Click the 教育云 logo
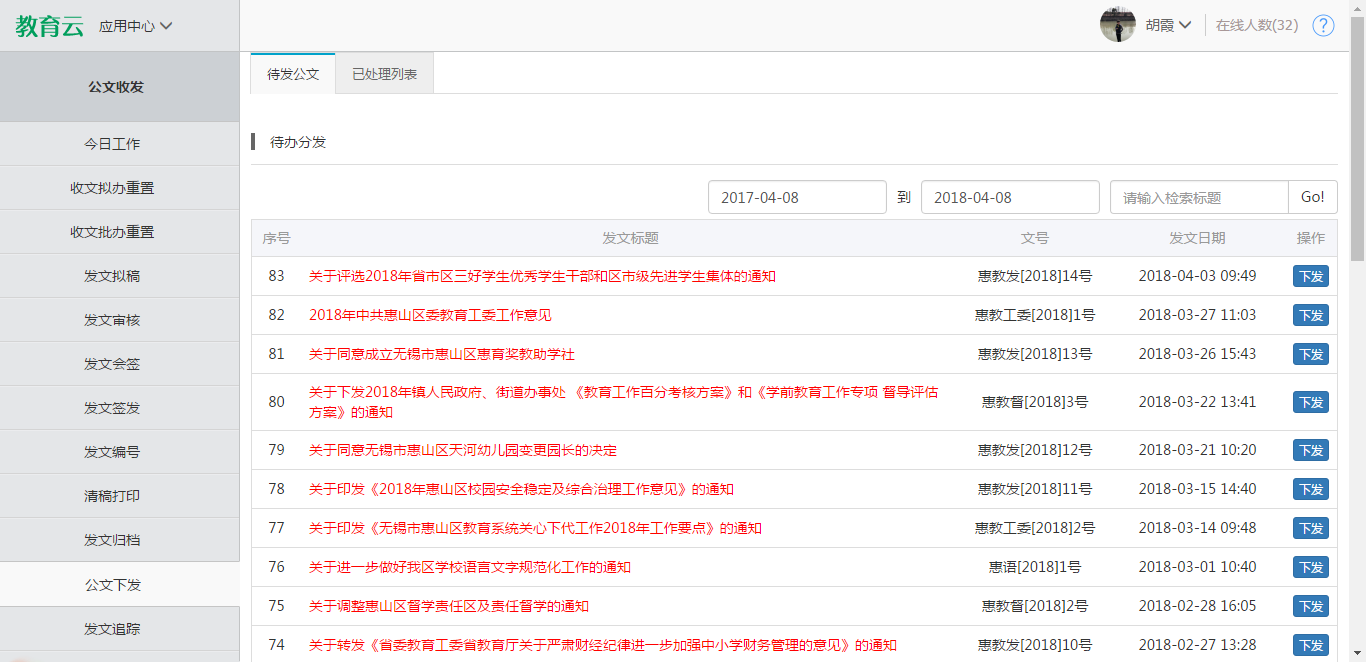 point(49,26)
